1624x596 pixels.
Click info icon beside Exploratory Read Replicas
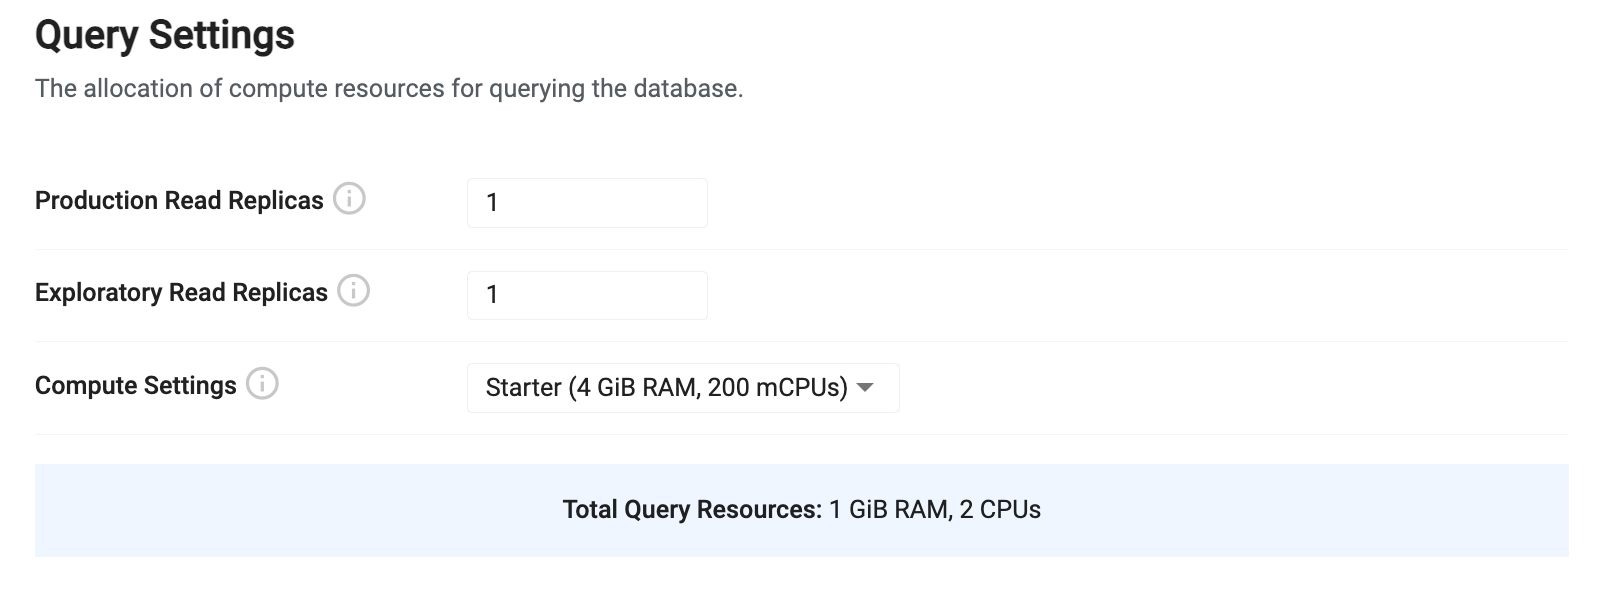(x=353, y=292)
